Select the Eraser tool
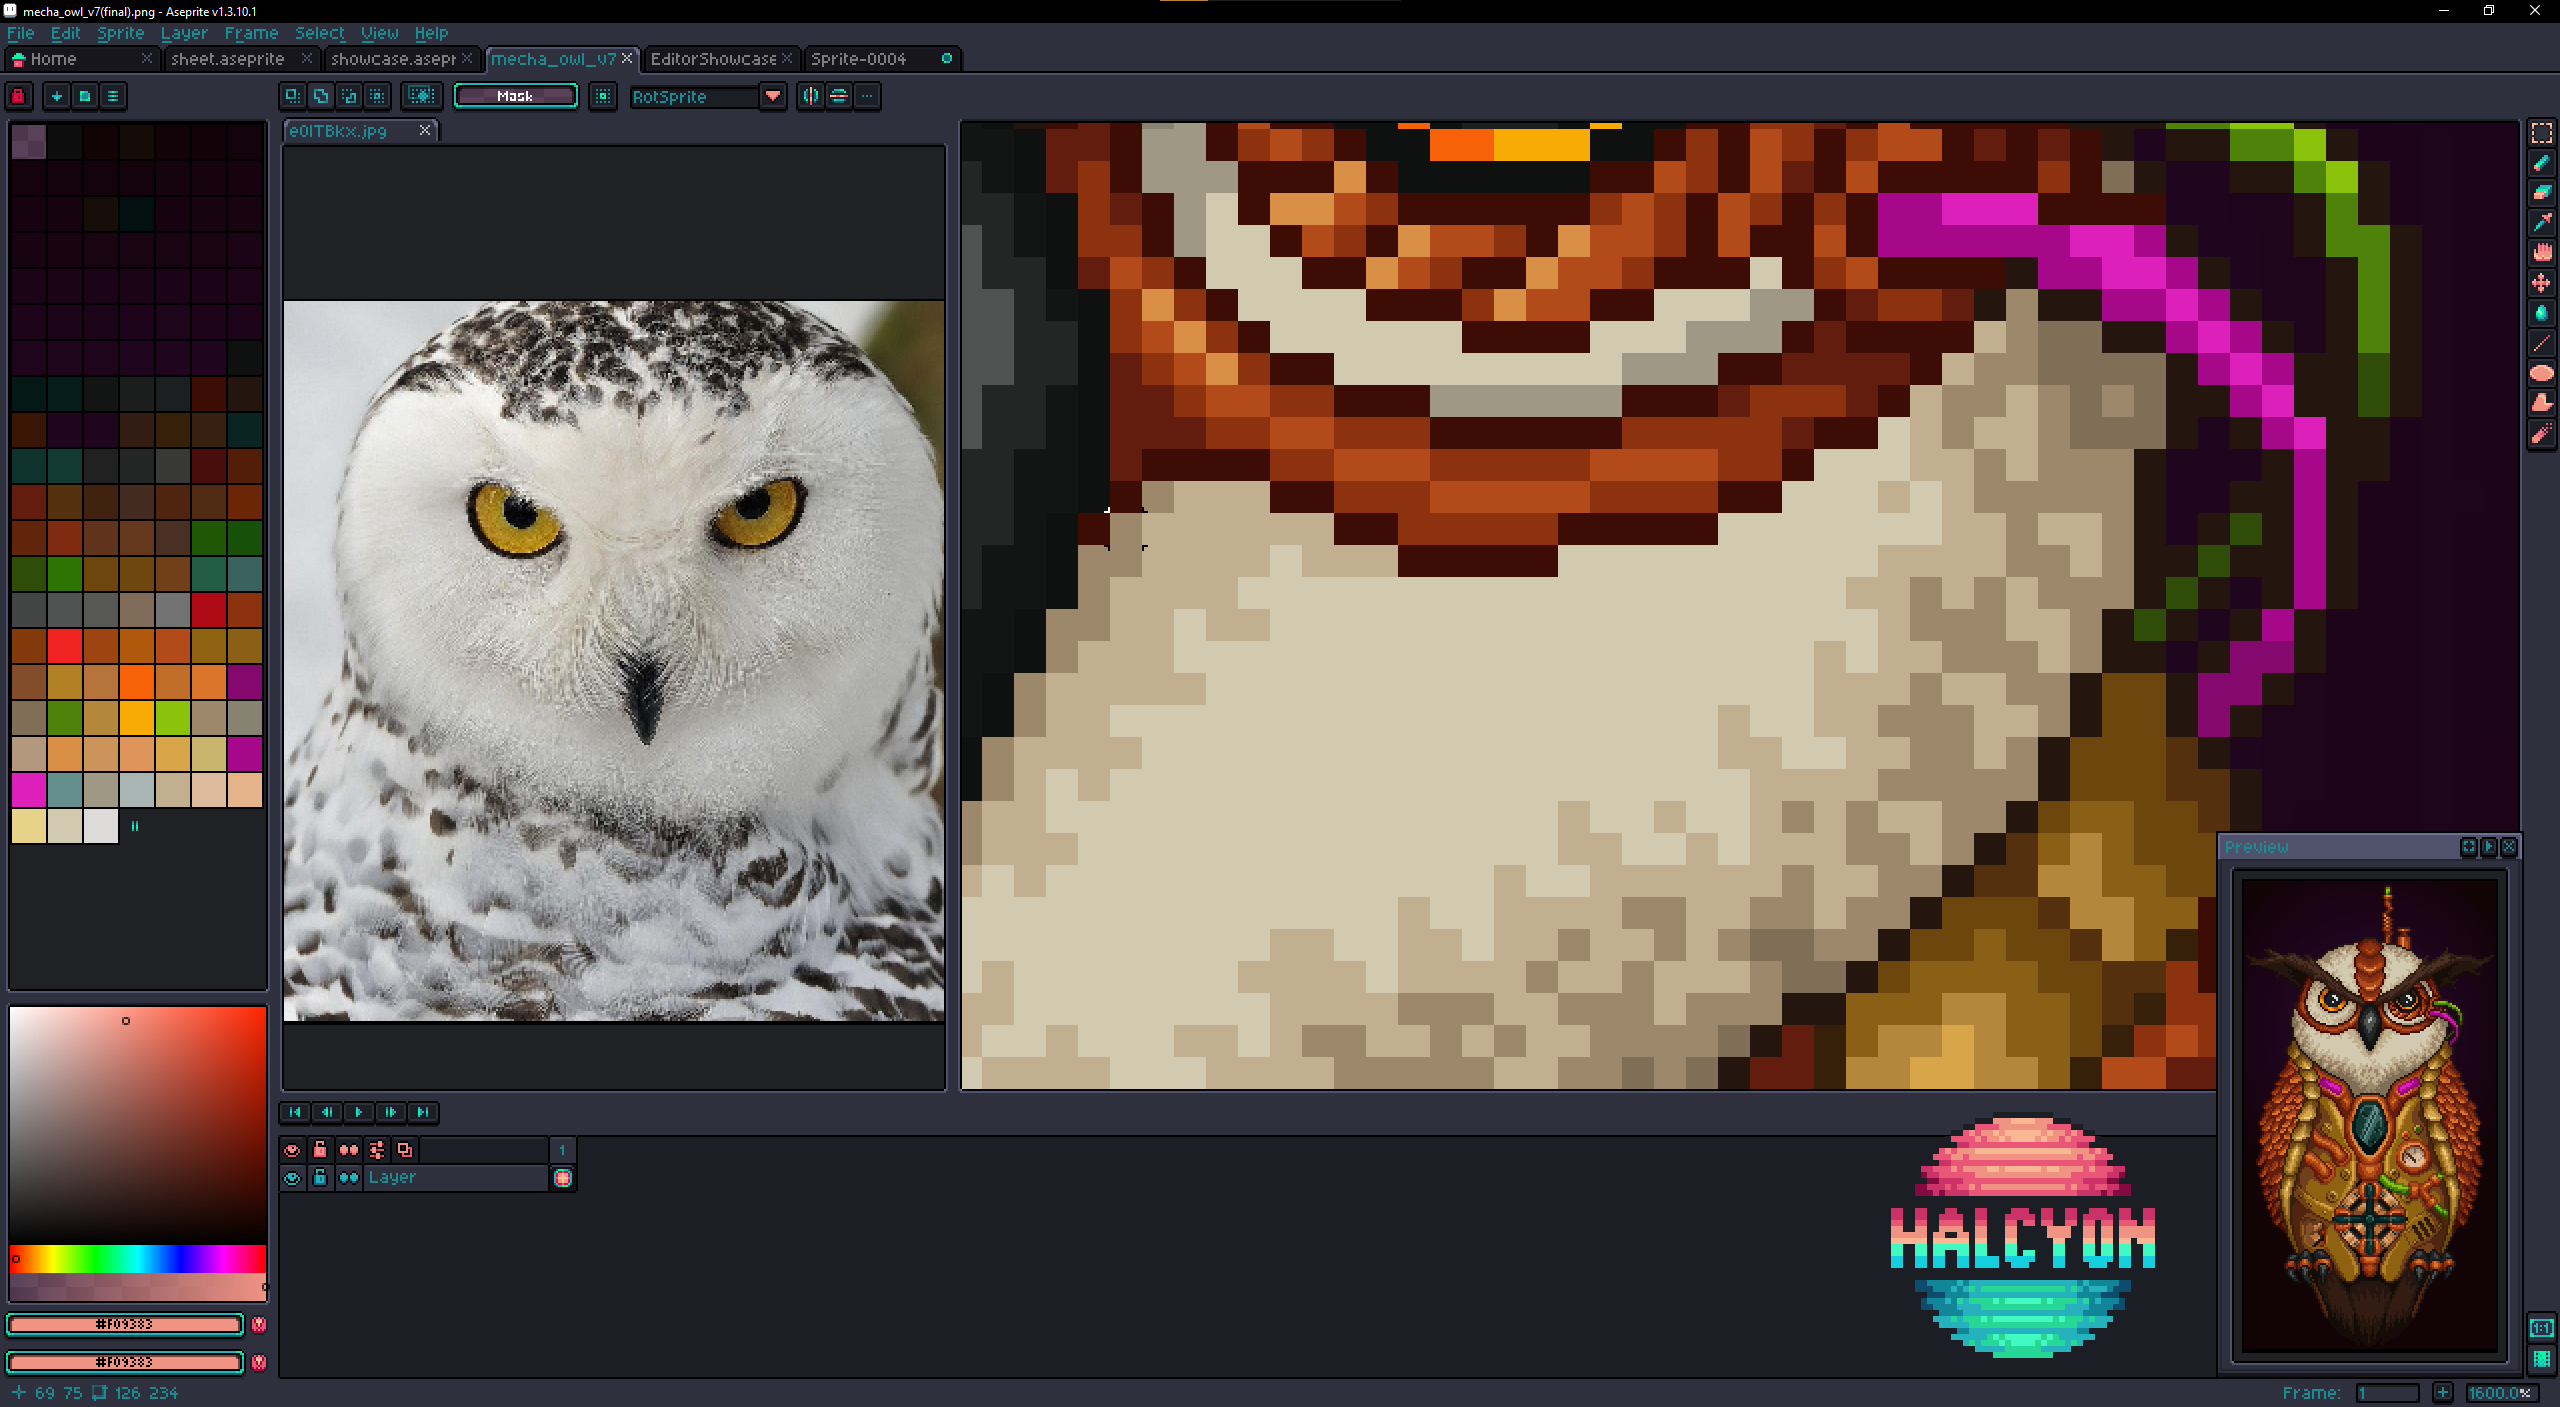The width and height of the screenshot is (2560, 1407). click(x=2541, y=193)
